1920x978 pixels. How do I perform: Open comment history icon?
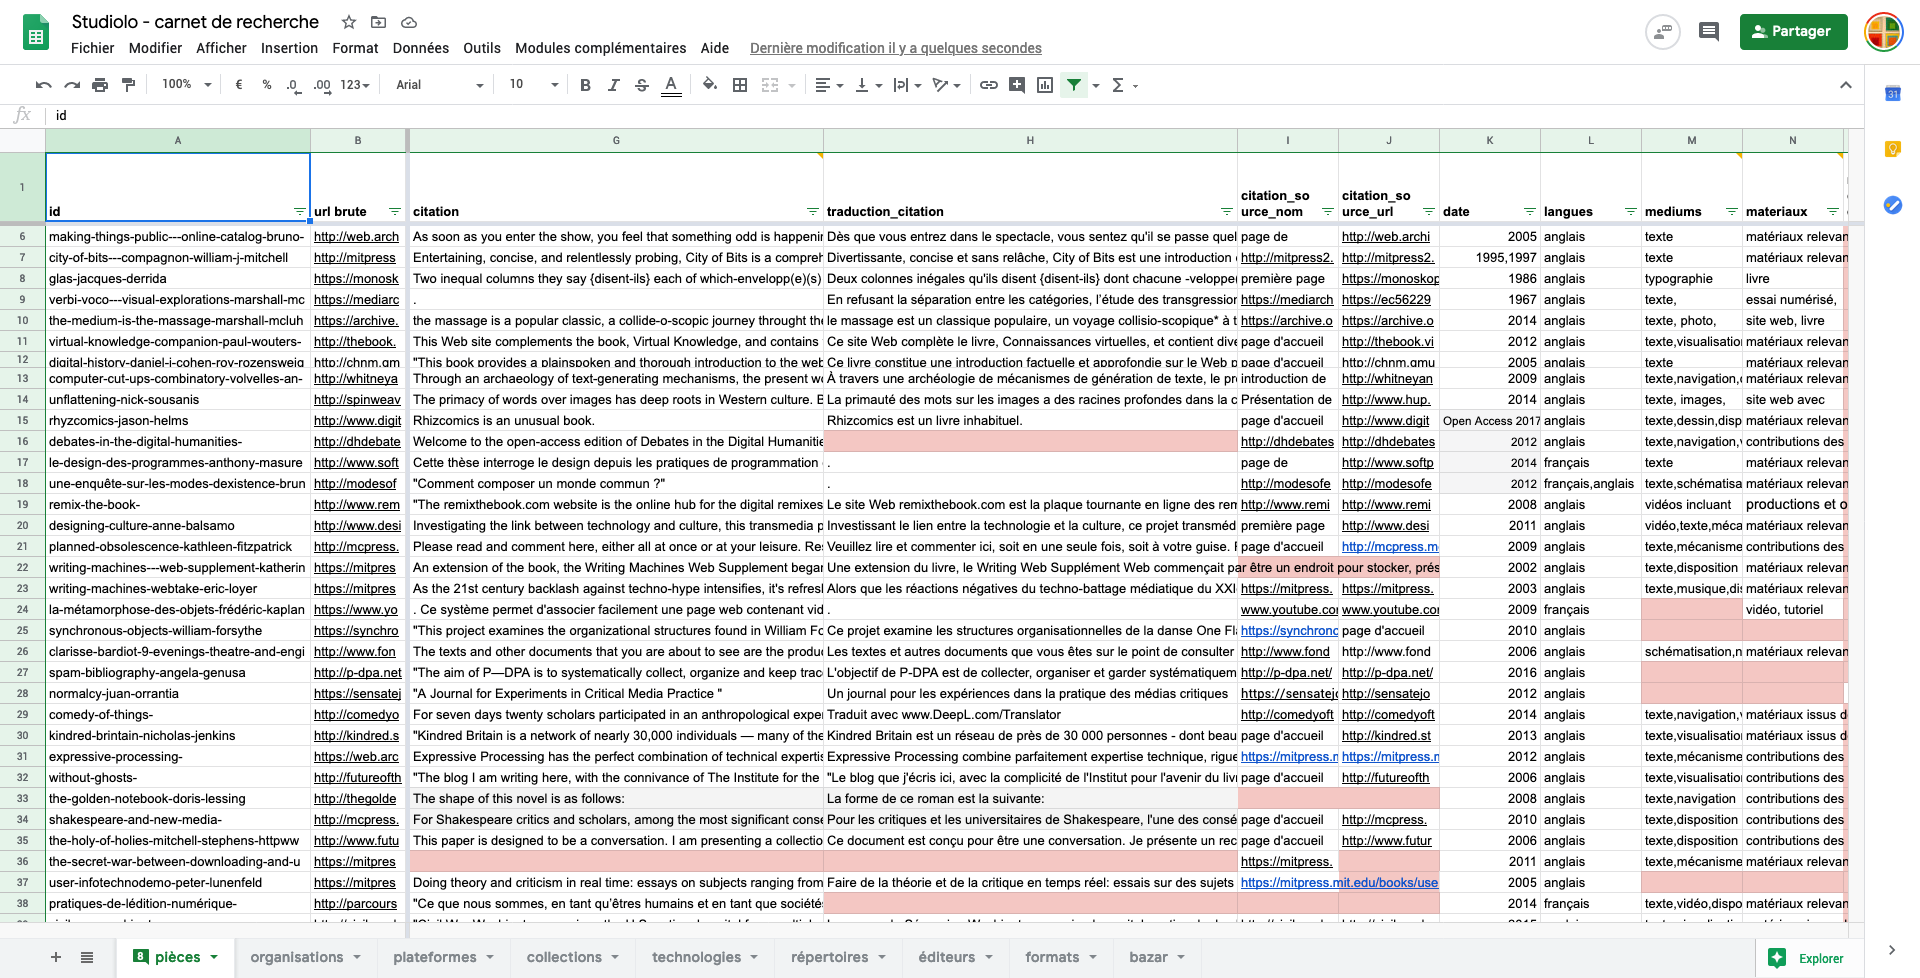point(1709,31)
